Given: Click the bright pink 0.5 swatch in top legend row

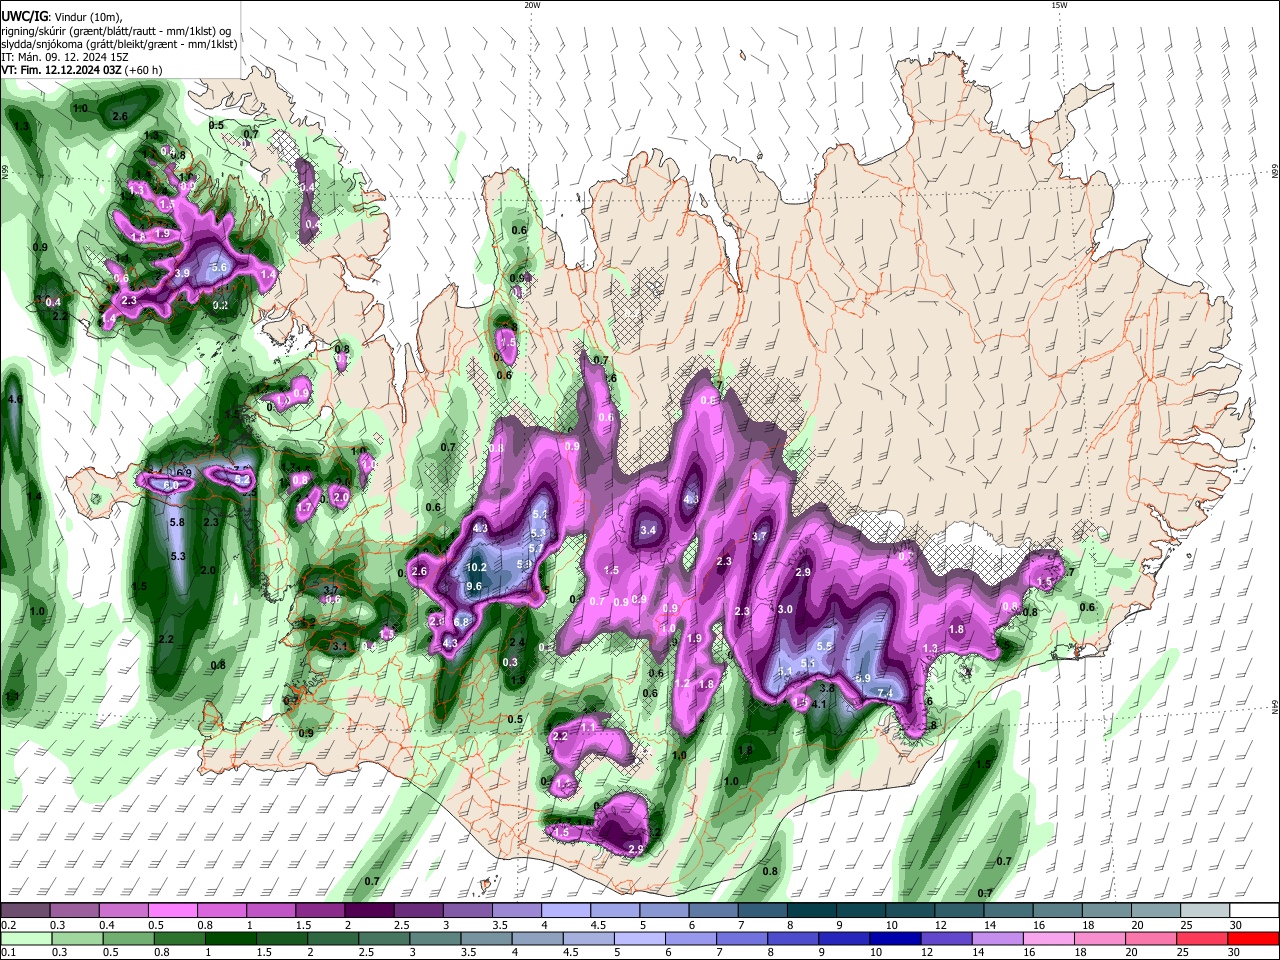Looking at the screenshot, I should 172,911.
